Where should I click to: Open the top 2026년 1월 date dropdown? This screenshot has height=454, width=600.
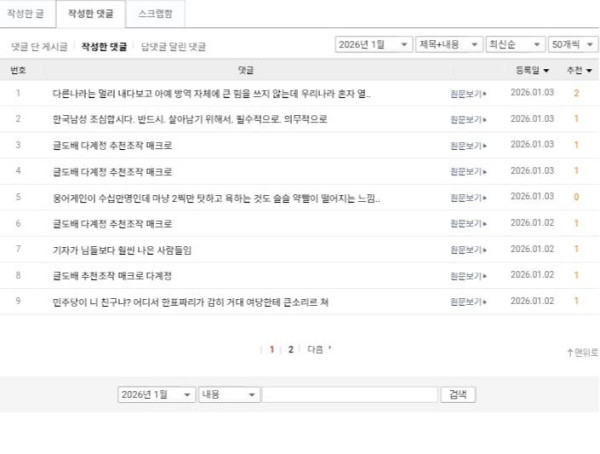pyautogui.click(x=373, y=45)
